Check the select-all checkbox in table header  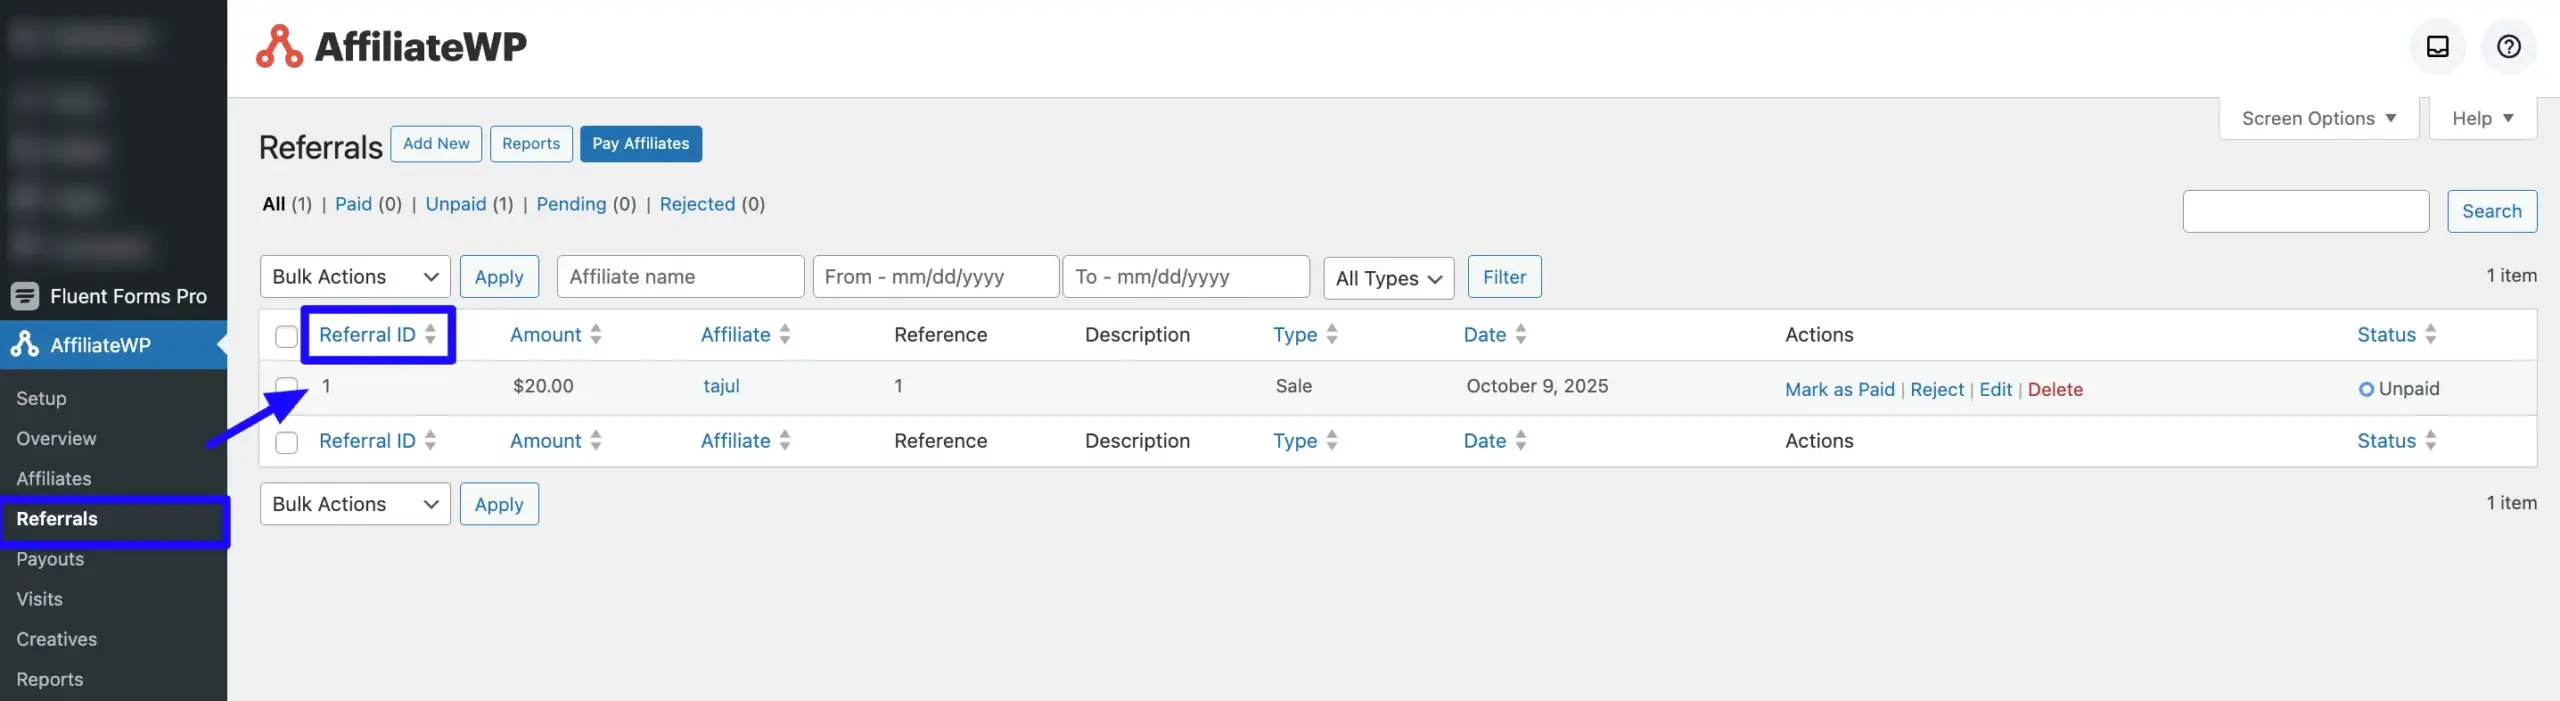tap(286, 336)
